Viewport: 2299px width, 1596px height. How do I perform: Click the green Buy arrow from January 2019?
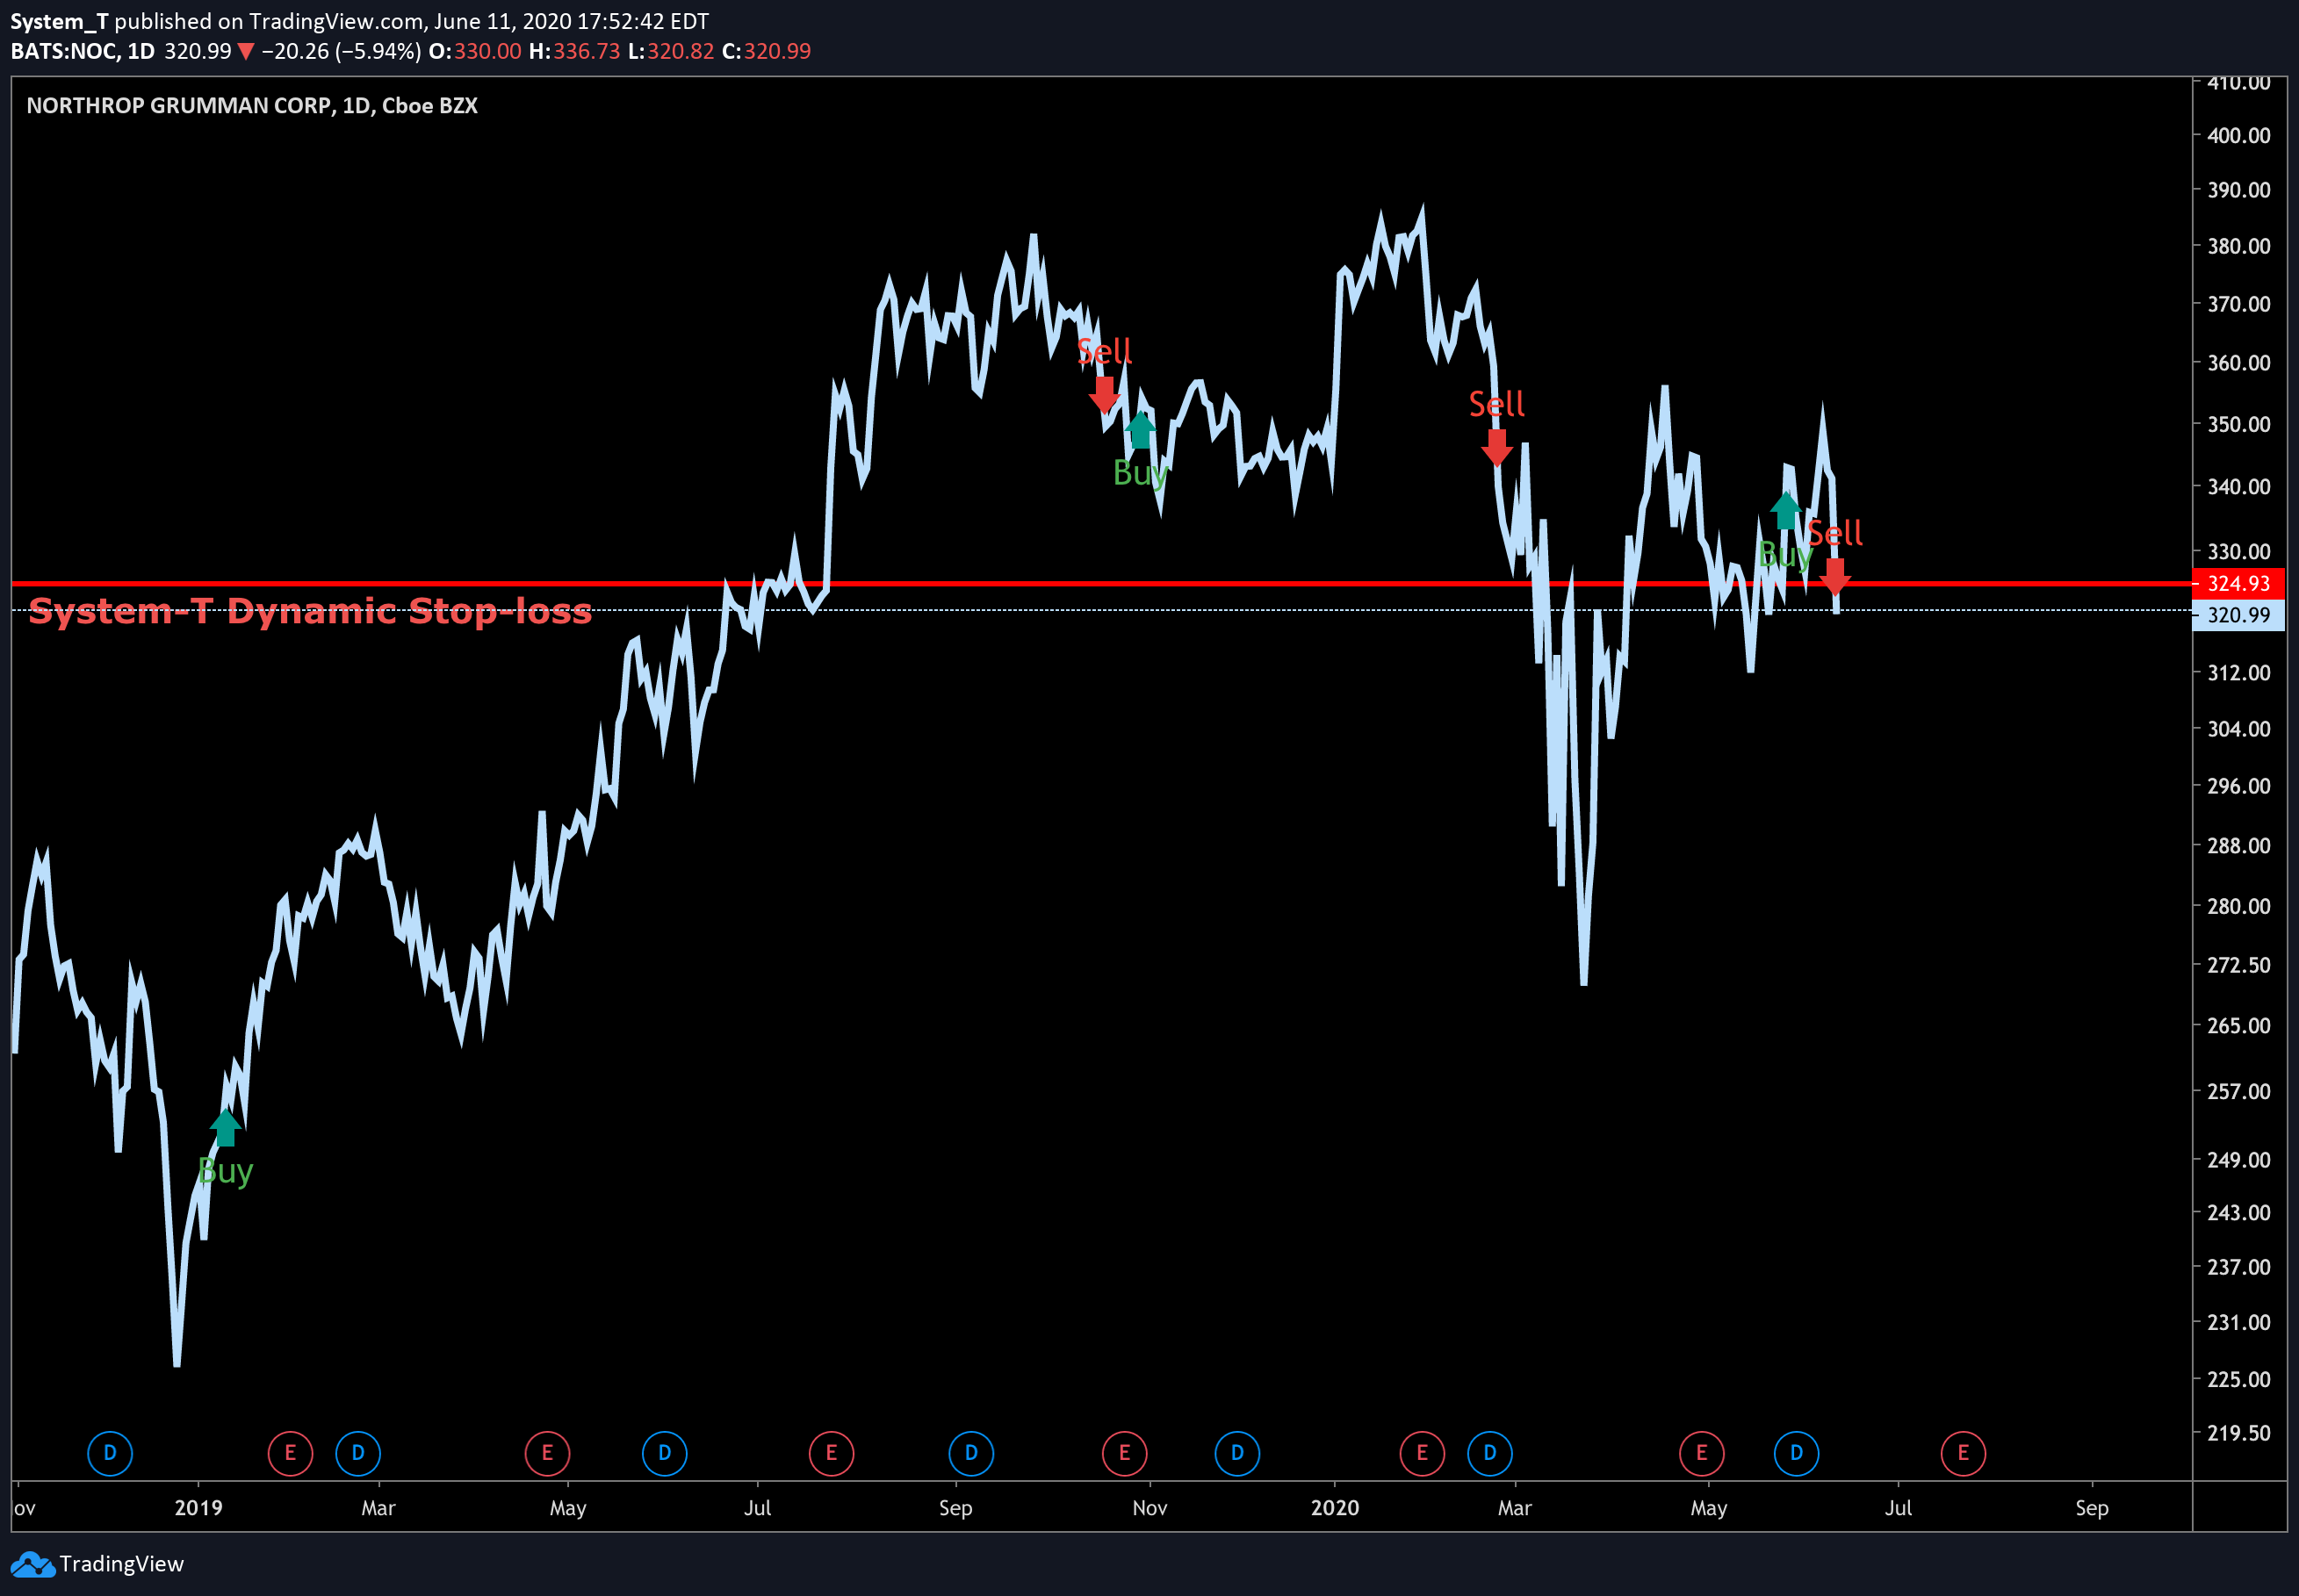tap(226, 1127)
